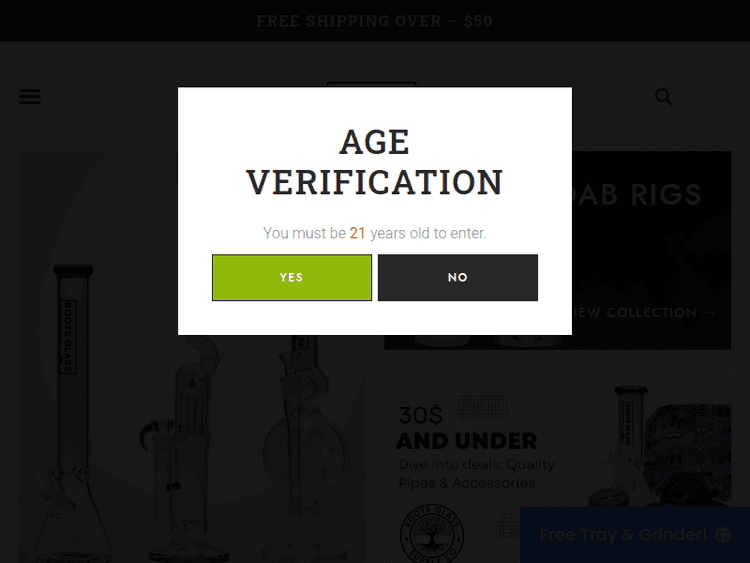Click the search magnifier icon
750x563 pixels.
[x=664, y=97]
